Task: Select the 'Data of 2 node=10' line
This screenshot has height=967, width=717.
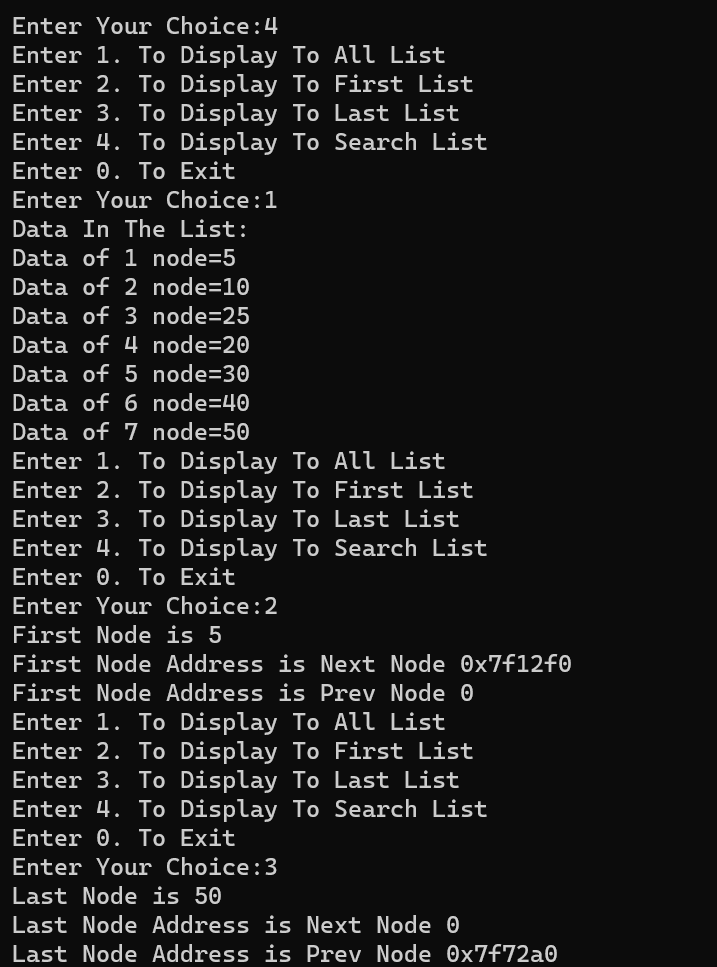Action: [131, 287]
